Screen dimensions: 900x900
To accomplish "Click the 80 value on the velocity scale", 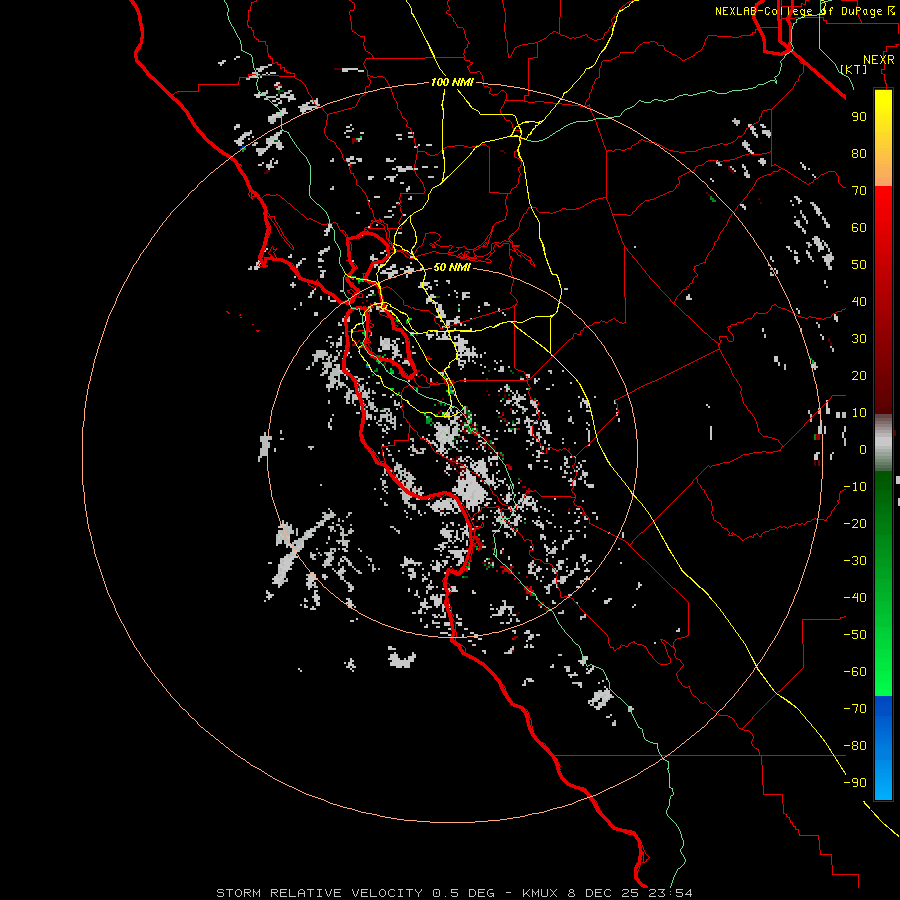I will pyautogui.click(x=859, y=153).
